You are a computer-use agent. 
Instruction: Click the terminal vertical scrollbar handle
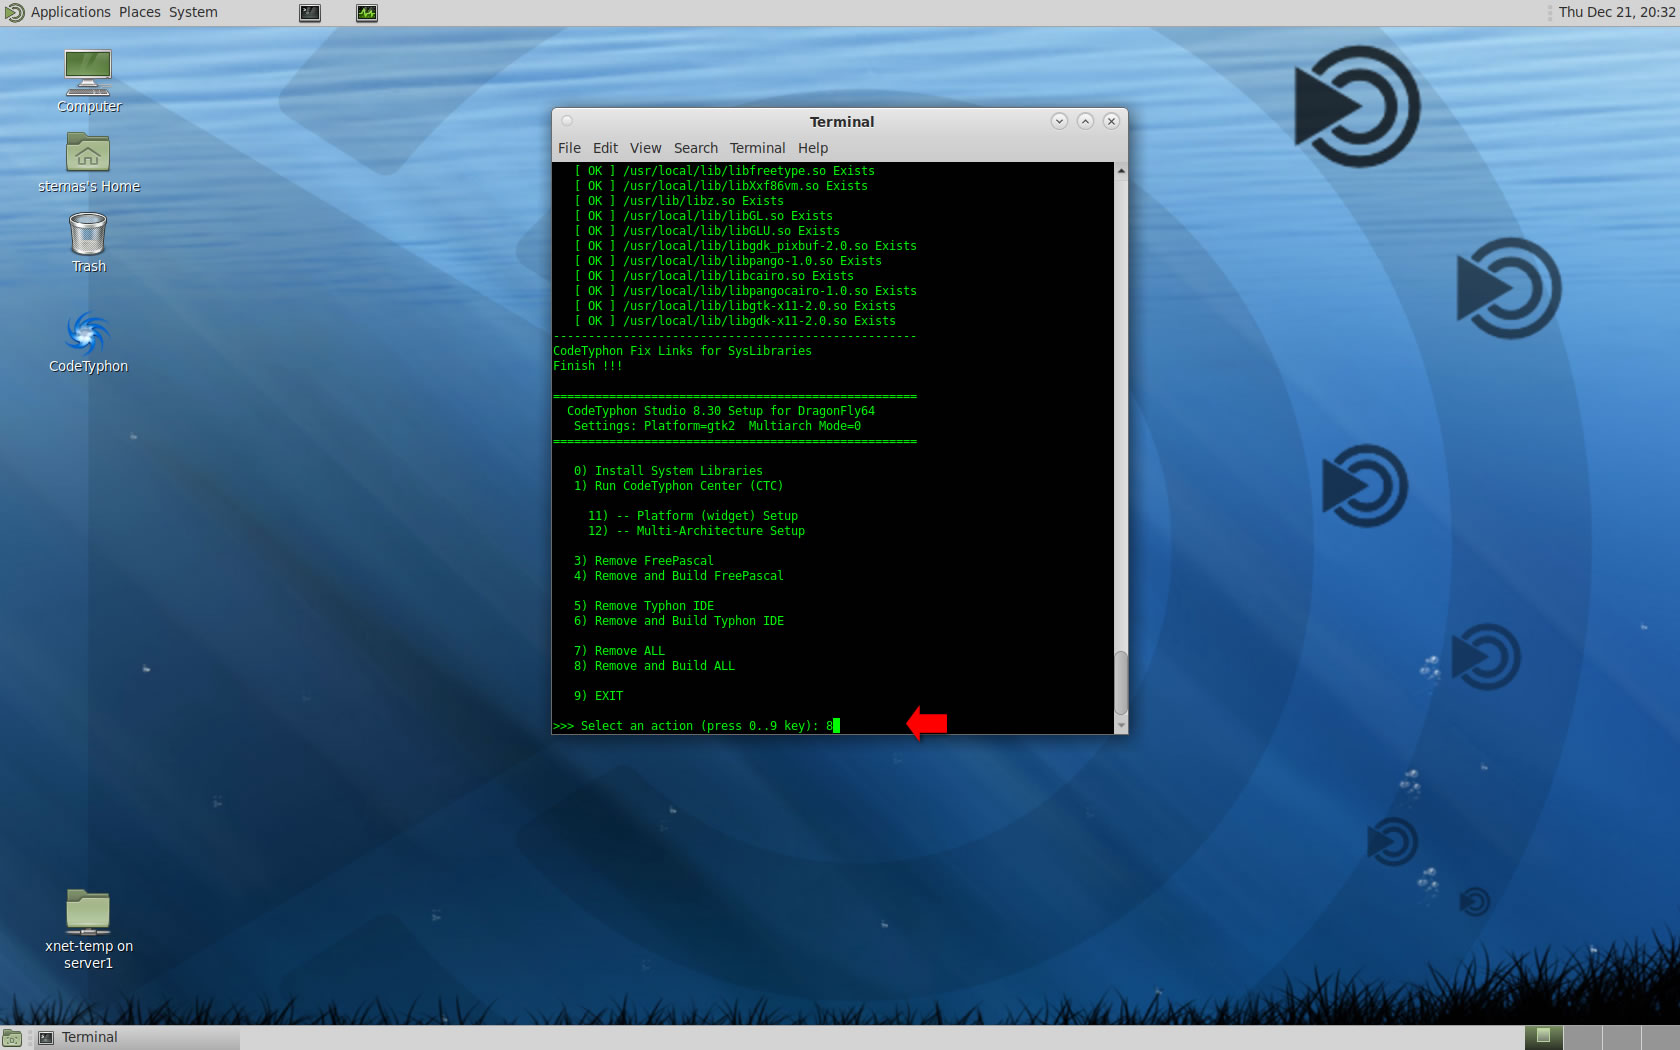1121,683
